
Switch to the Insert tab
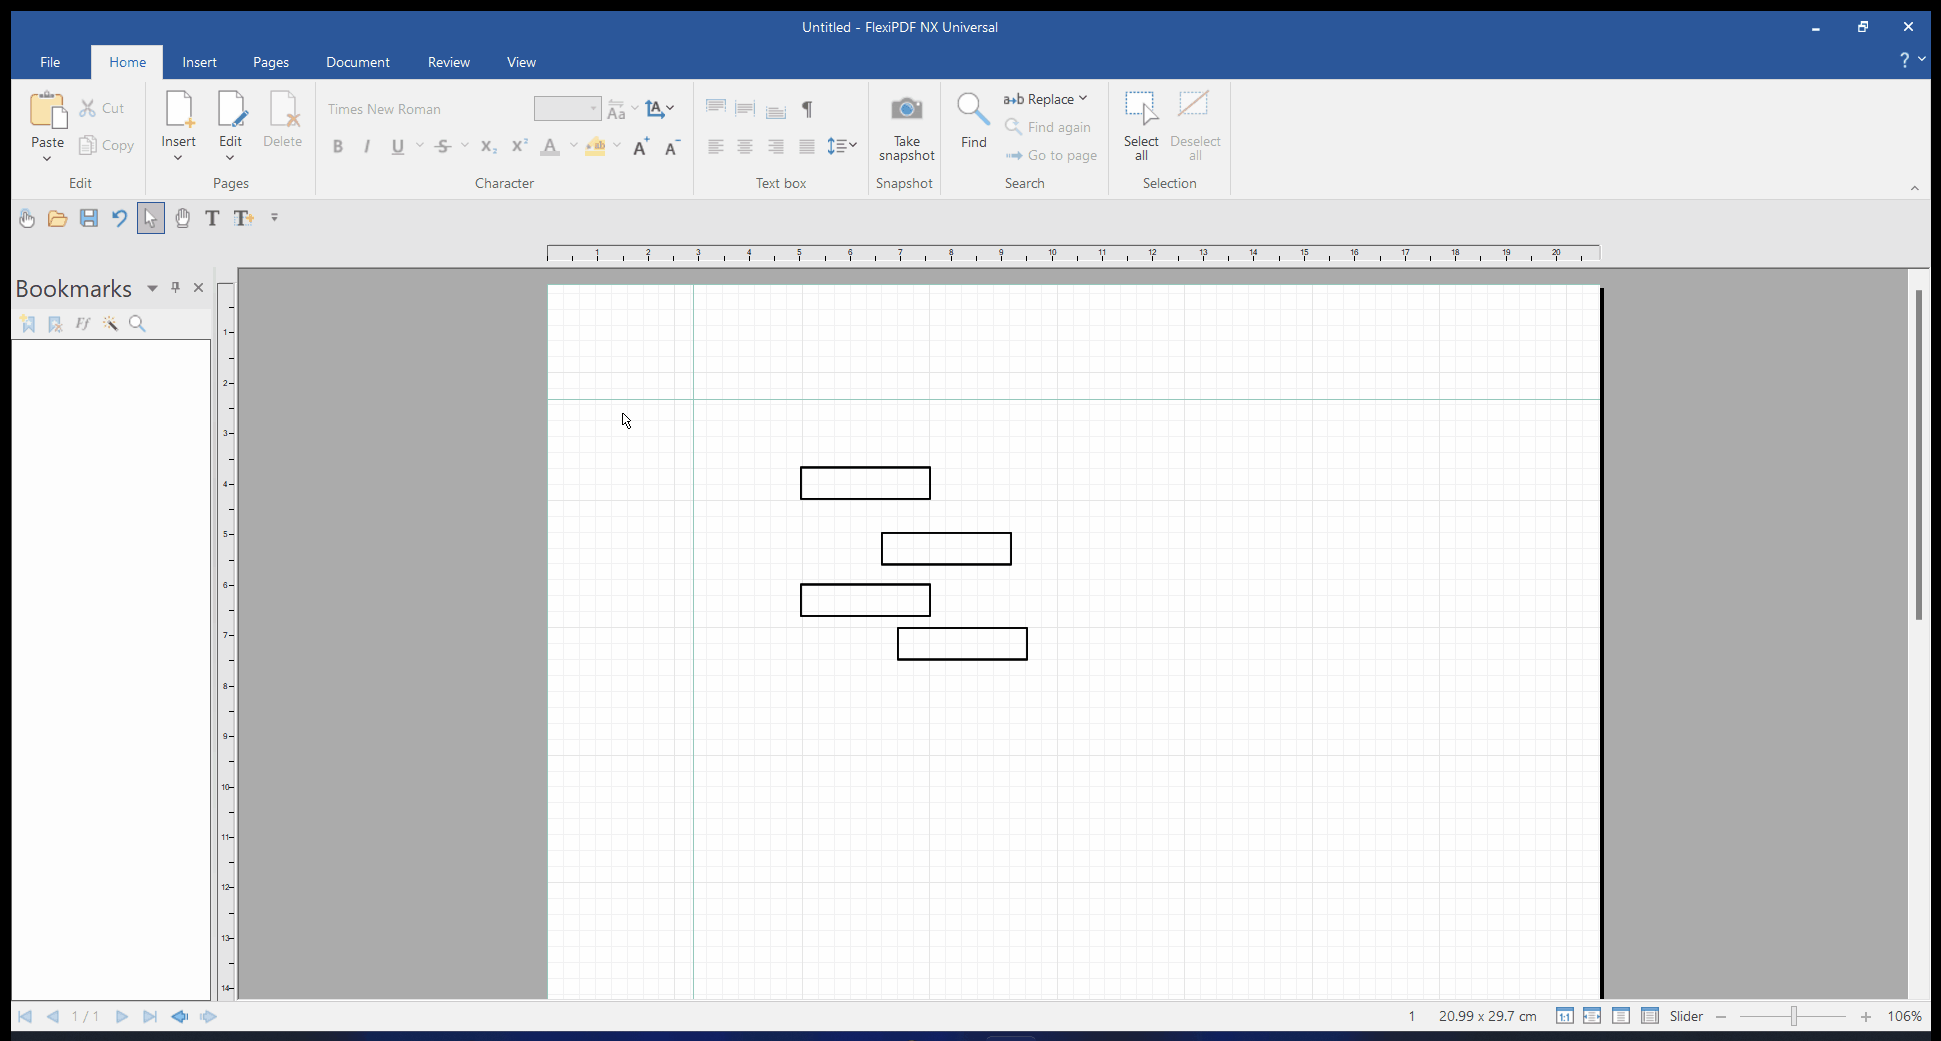click(199, 62)
